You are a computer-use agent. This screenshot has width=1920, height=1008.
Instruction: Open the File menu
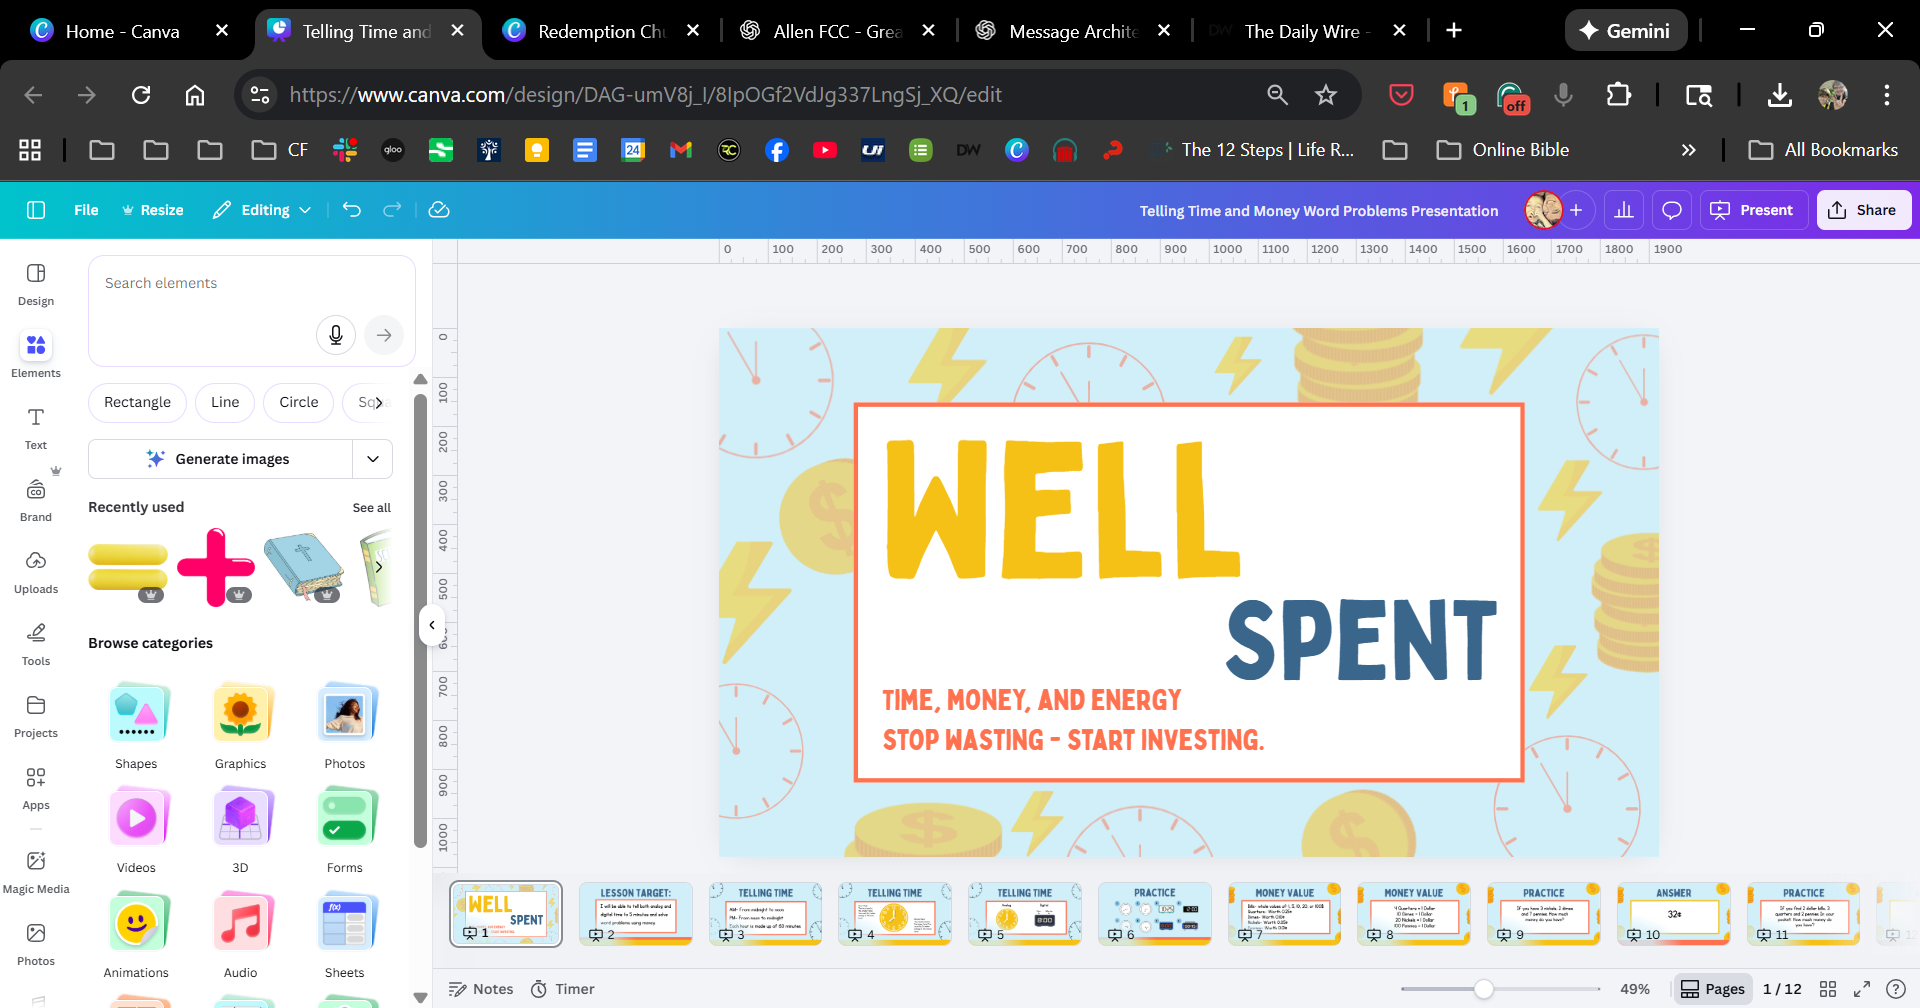click(x=86, y=210)
